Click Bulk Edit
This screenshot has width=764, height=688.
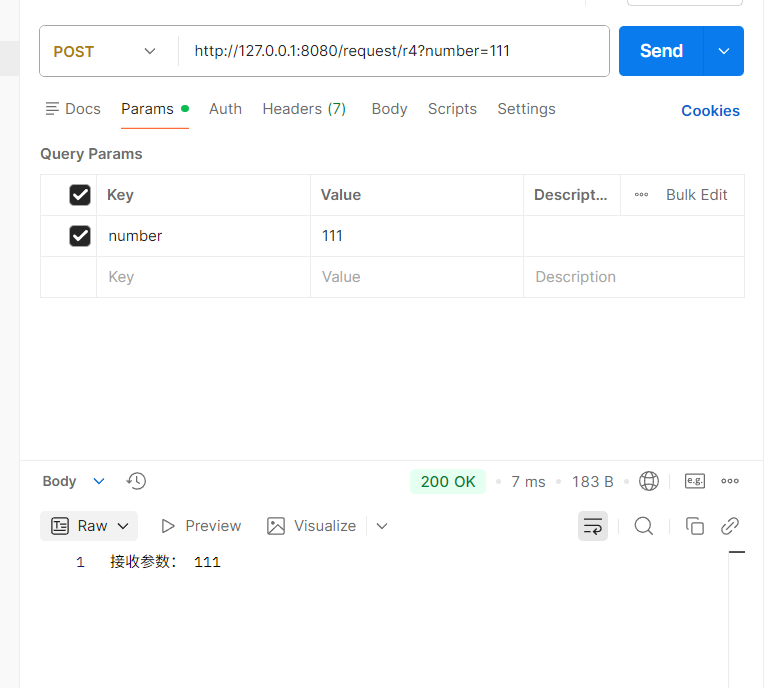pos(696,194)
